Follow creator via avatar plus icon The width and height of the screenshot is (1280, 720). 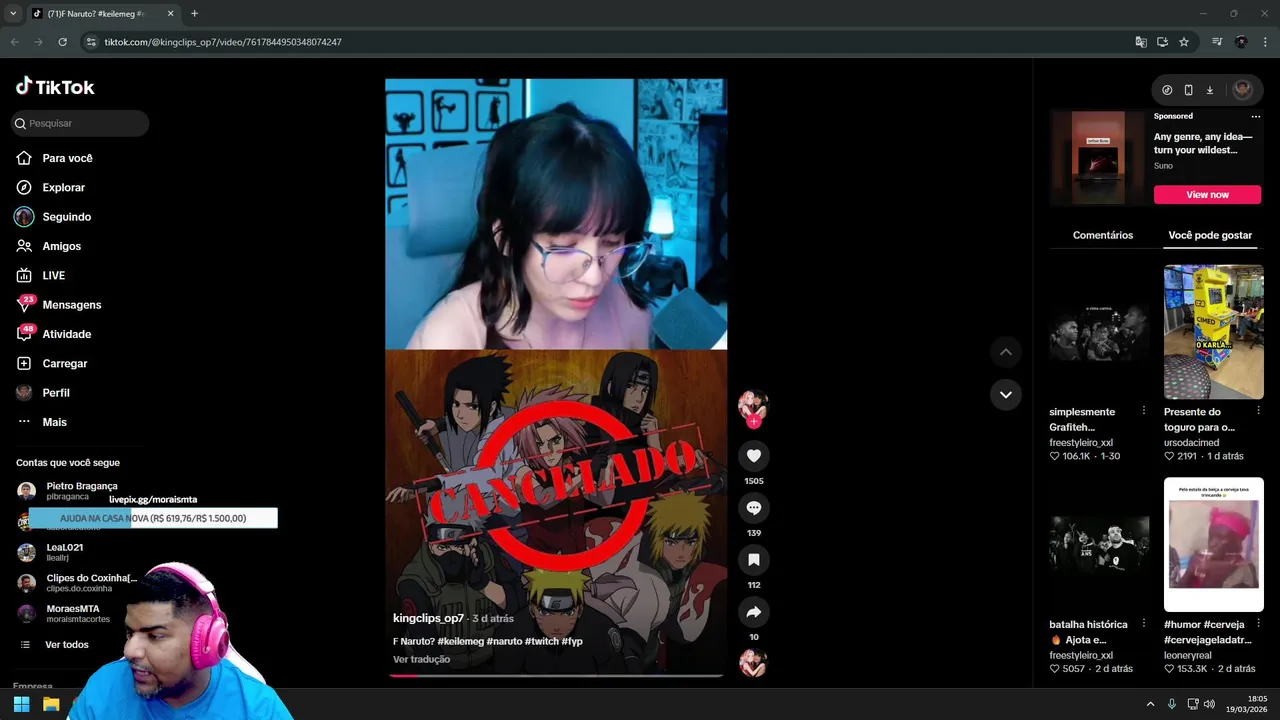753,421
